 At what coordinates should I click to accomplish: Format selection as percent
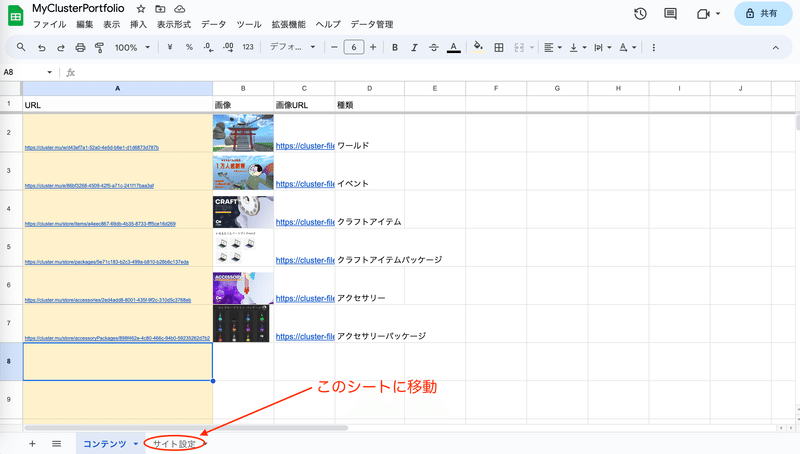(x=189, y=47)
